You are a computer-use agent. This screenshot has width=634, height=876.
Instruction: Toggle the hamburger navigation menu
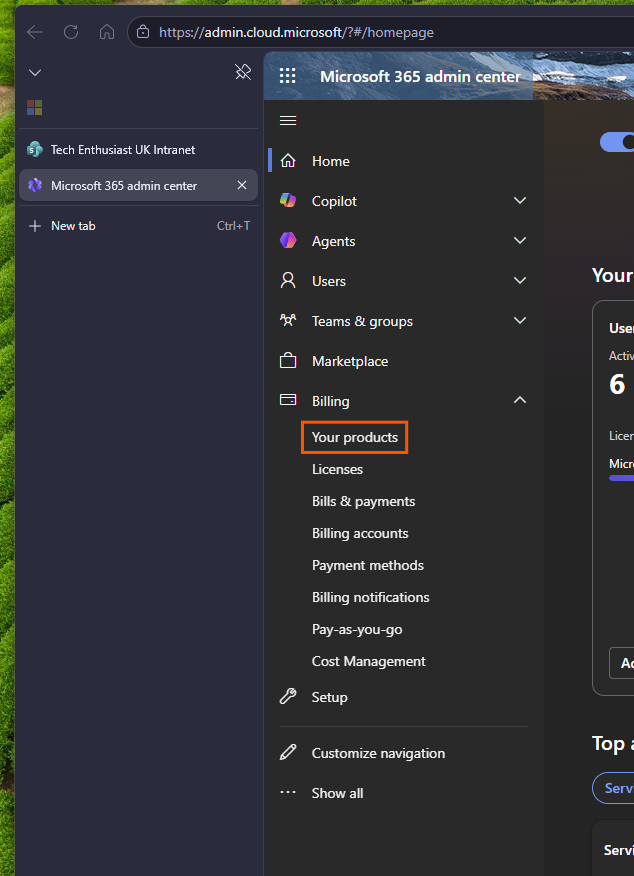pyautogui.click(x=288, y=121)
